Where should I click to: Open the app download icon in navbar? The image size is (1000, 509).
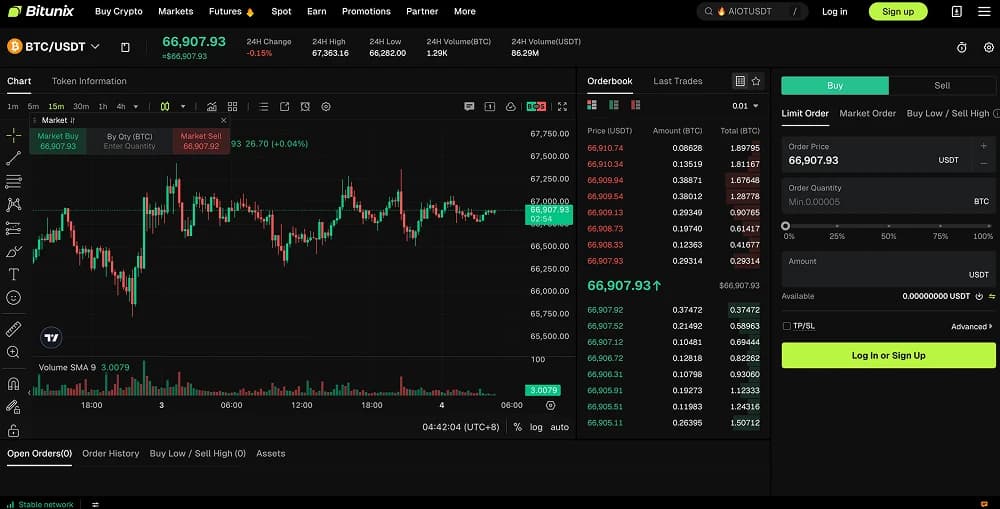click(957, 11)
